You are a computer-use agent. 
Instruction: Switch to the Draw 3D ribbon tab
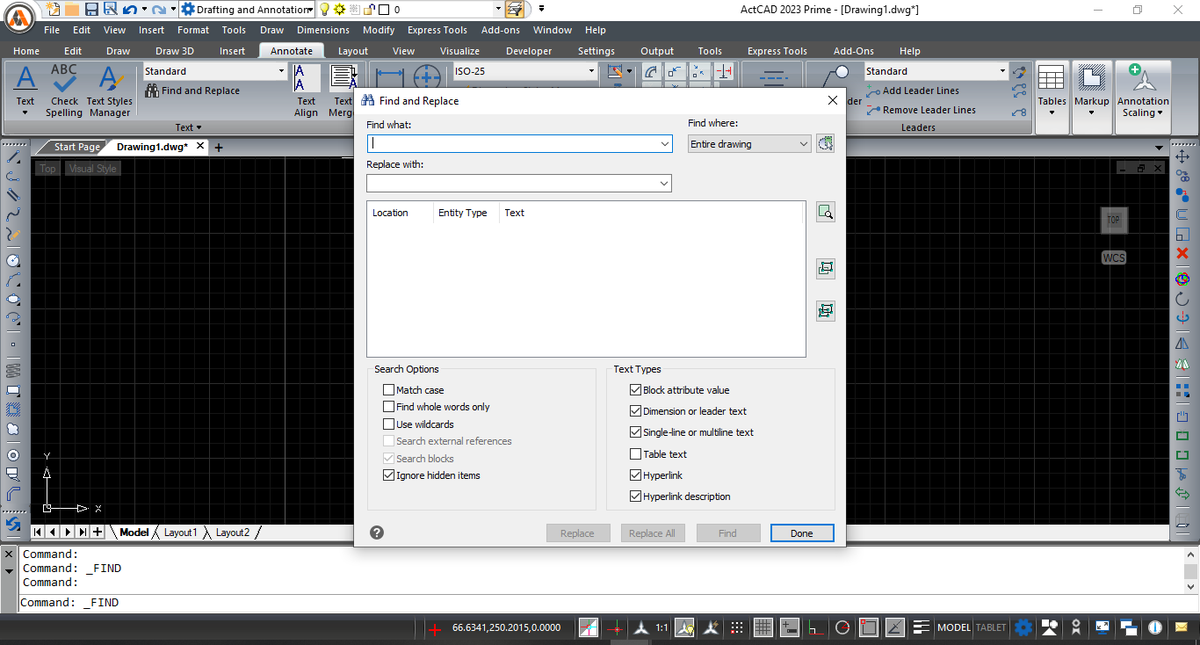point(174,51)
